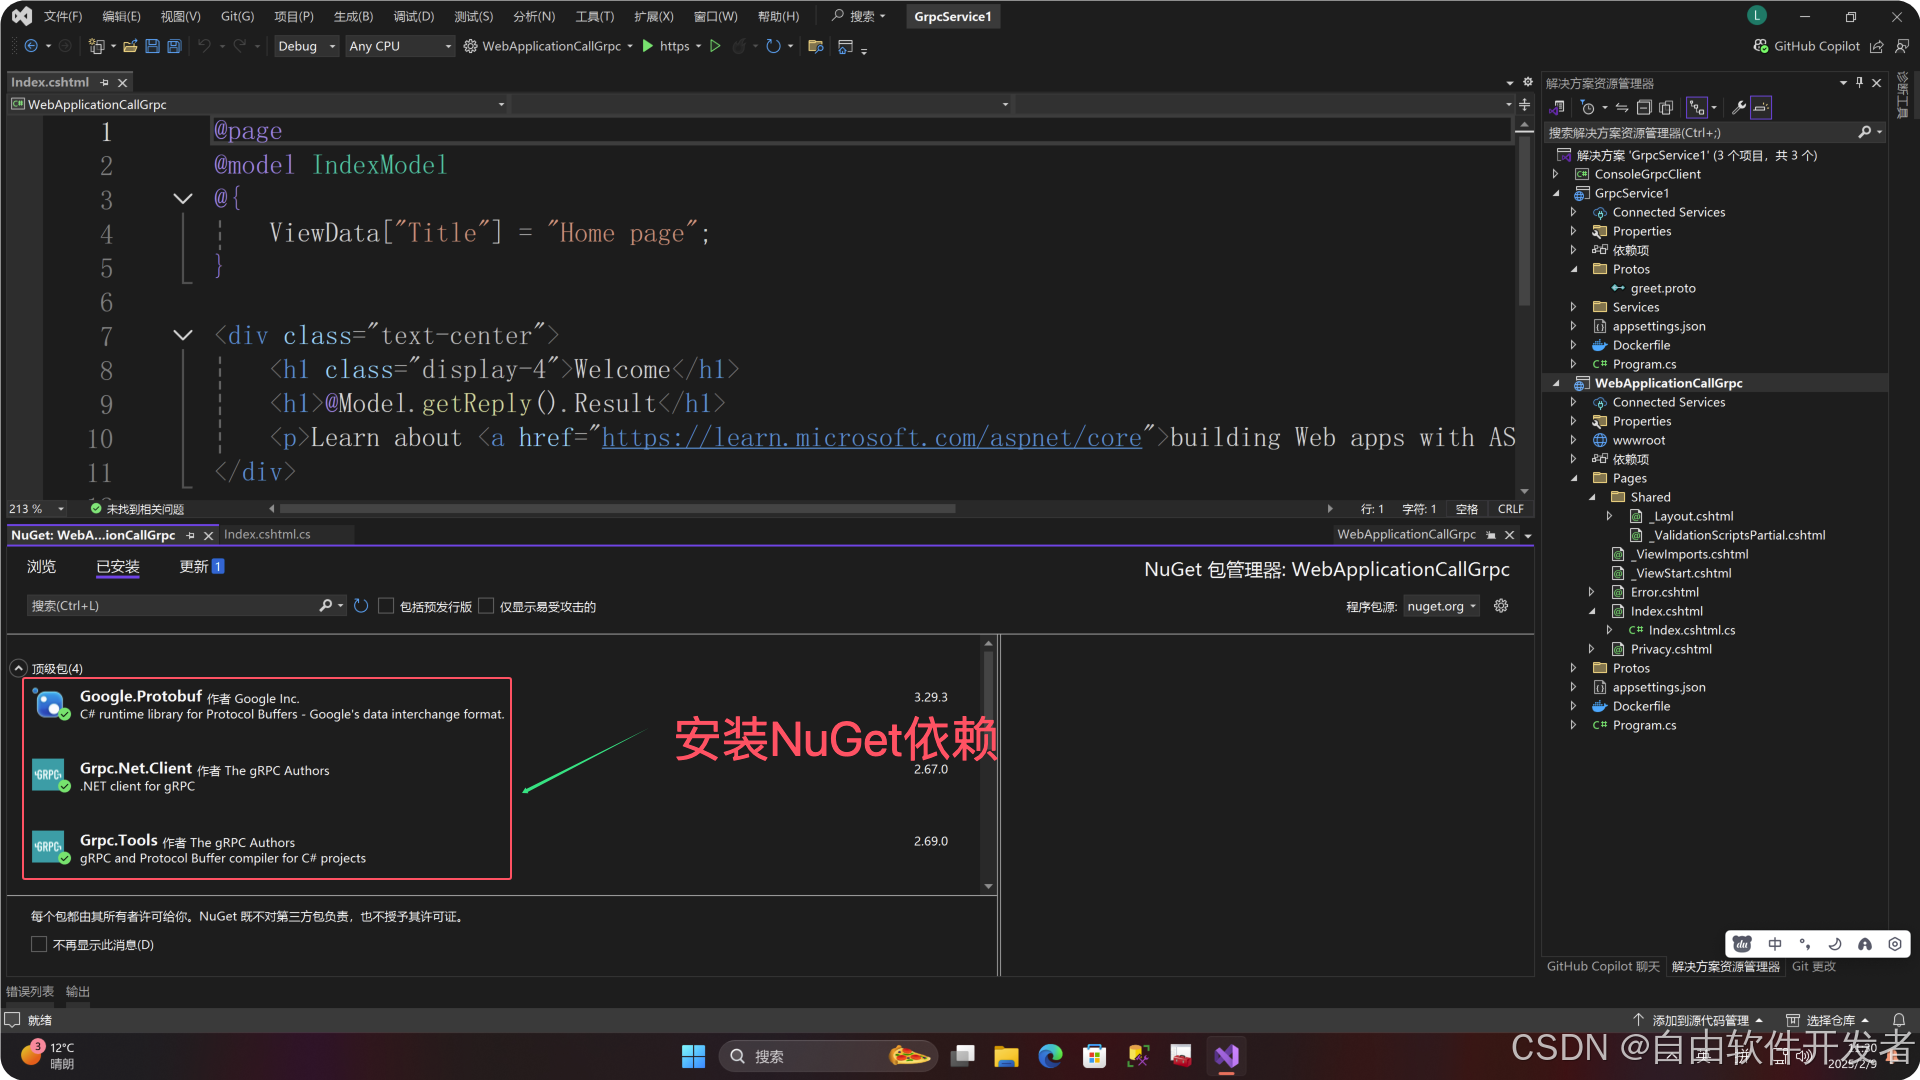The height and width of the screenshot is (1080, 1920).
Task: Select Index.cshtml.cs in Solution Explorer
Action: click(x=1691, y=630)
